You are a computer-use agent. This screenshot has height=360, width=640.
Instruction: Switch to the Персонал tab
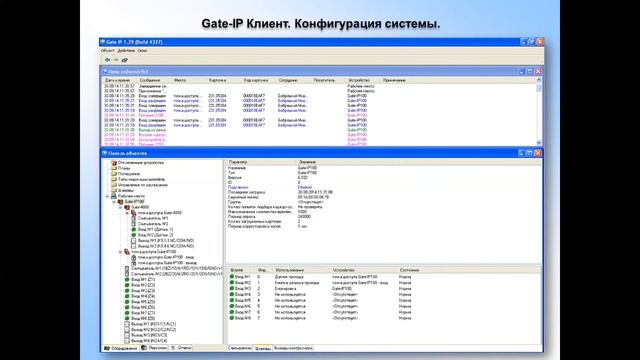[154, 348]
